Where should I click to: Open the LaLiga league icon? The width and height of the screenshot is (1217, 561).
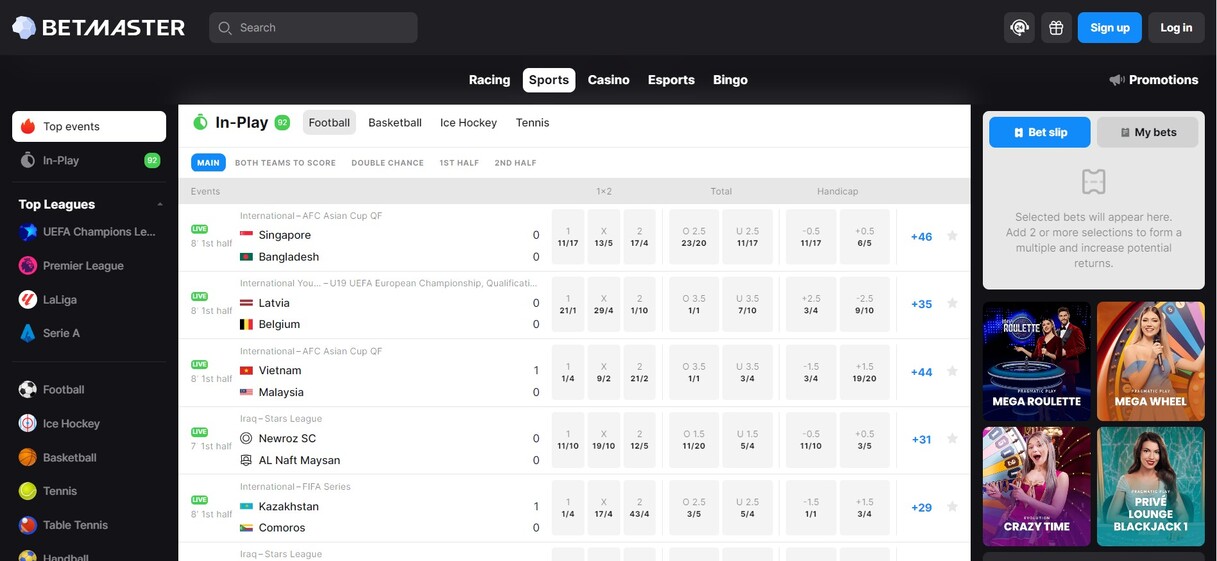point(27,299)
